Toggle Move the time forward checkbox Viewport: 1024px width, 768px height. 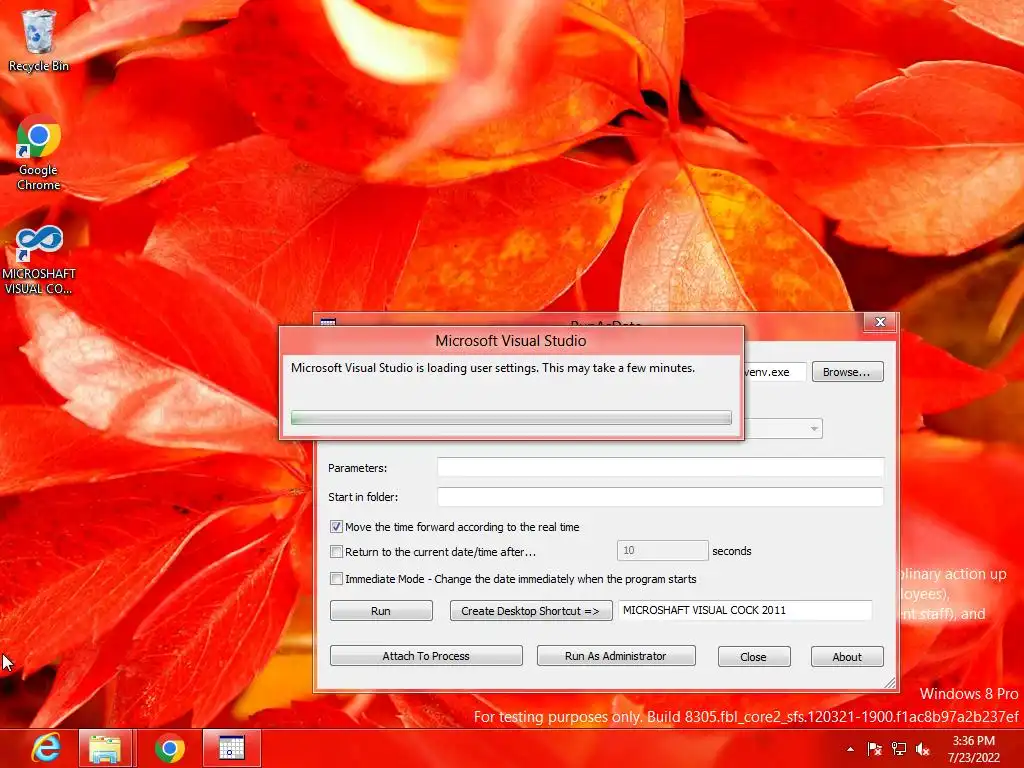coord(336,526)
